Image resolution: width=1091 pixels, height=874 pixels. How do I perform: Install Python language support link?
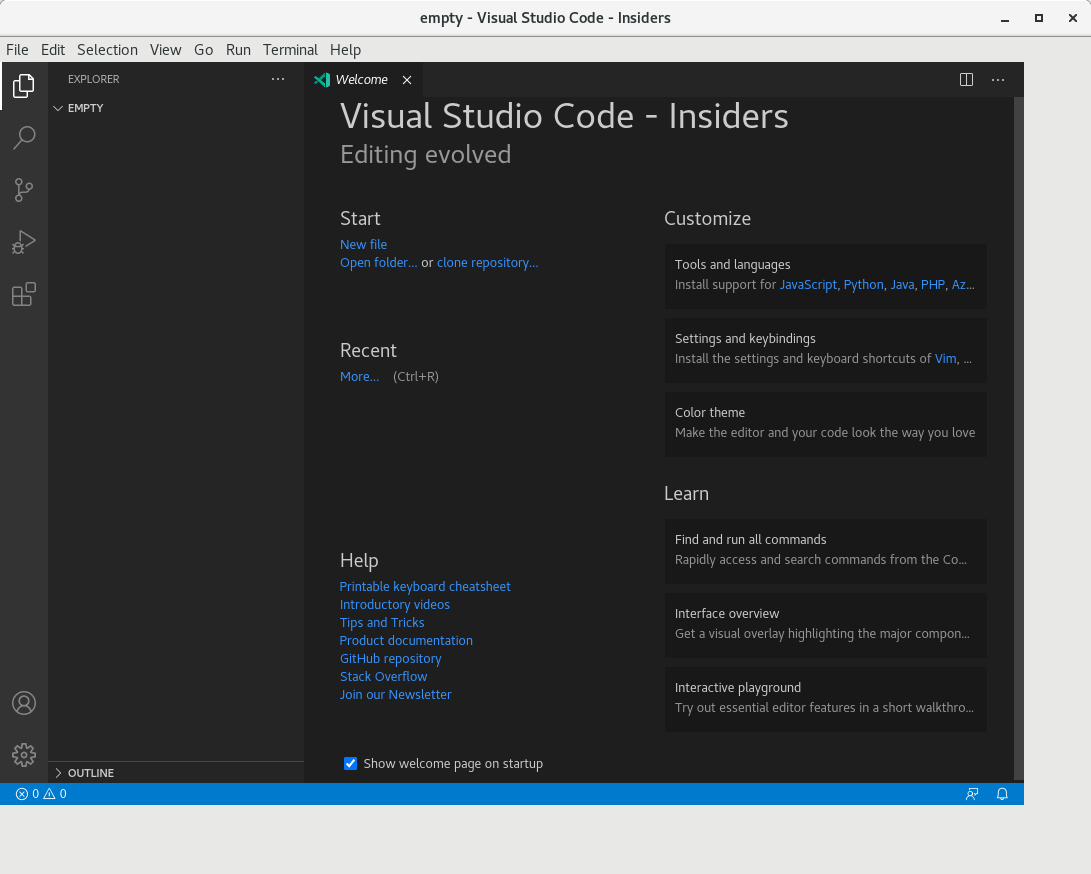(863, 285)
